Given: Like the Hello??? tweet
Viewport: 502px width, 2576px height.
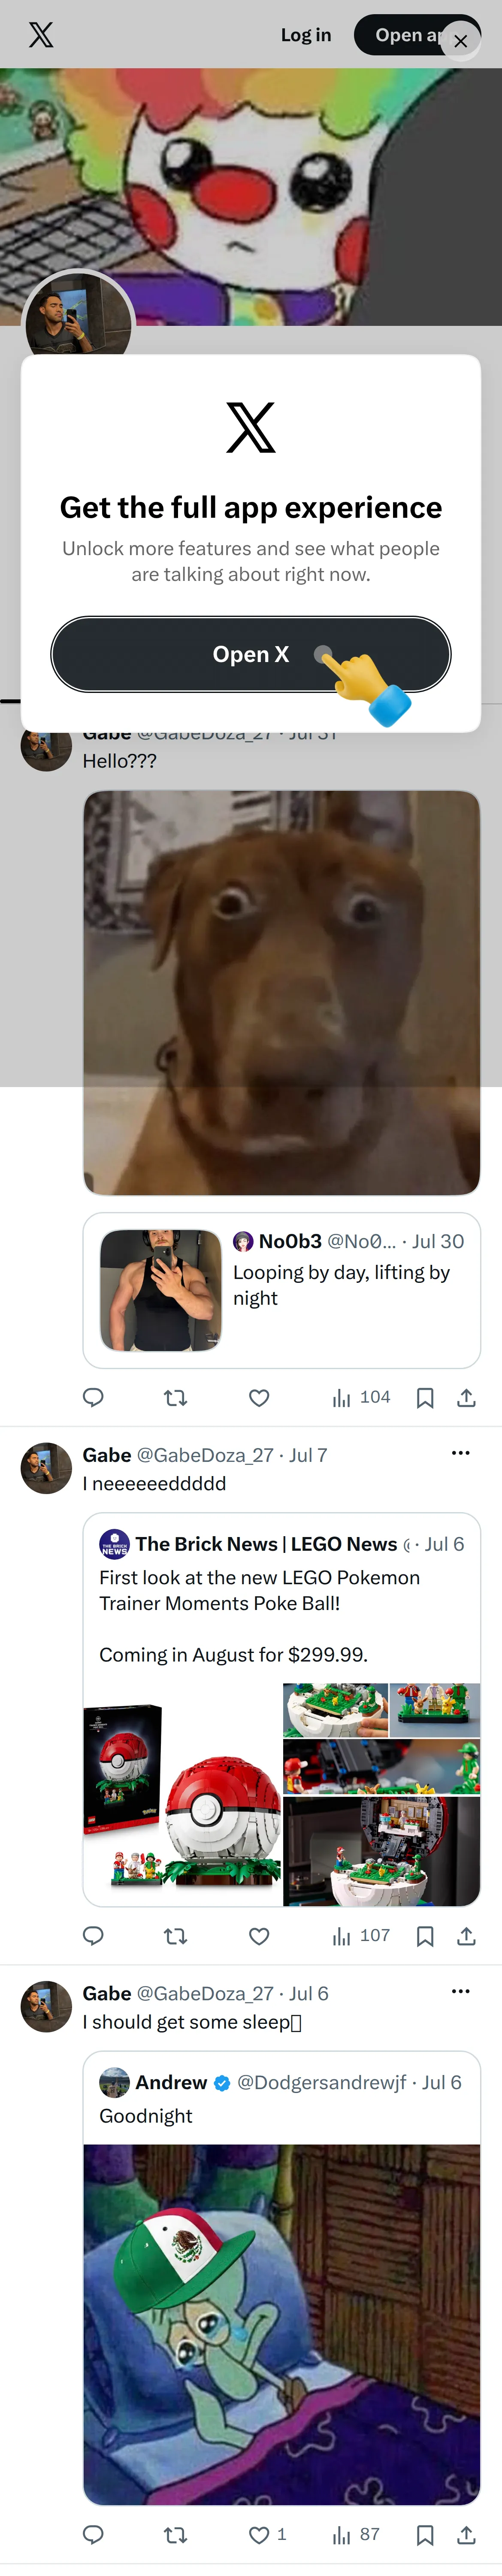Looking at the screenshot, I should (259, 1397).
